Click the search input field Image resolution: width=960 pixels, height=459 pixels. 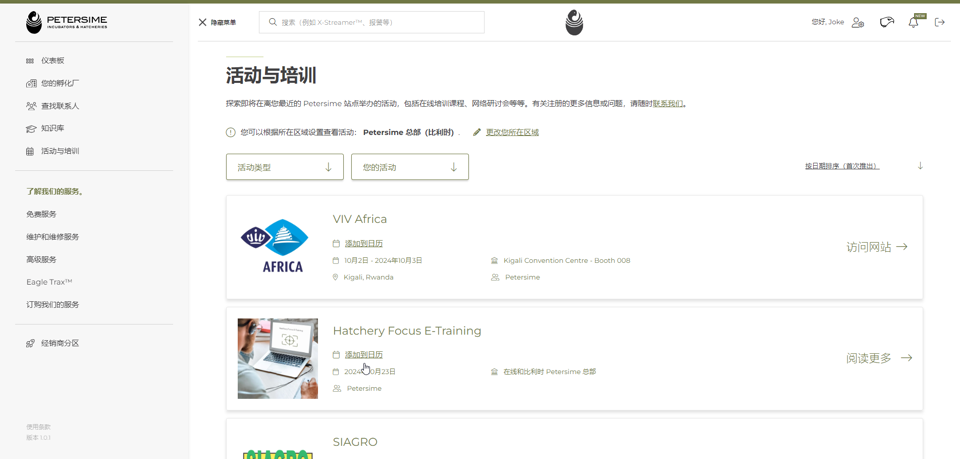380,22
